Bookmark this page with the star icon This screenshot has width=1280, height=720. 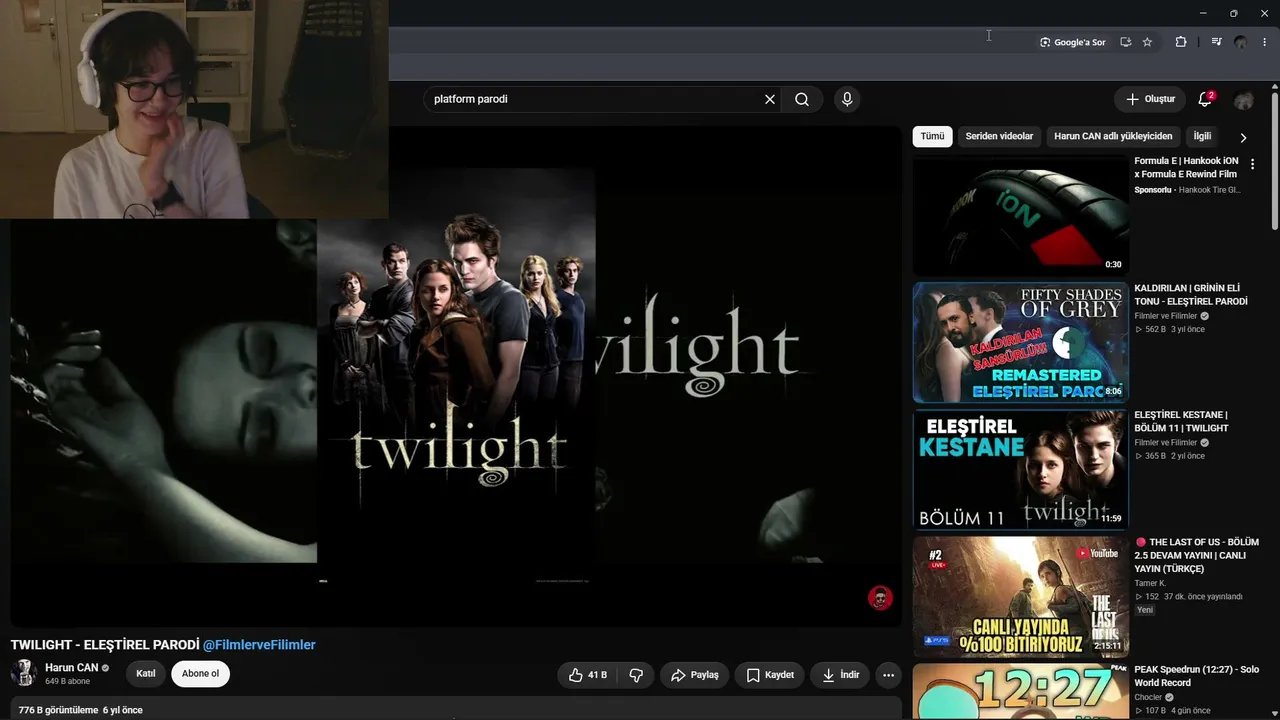click(1147, 42)
